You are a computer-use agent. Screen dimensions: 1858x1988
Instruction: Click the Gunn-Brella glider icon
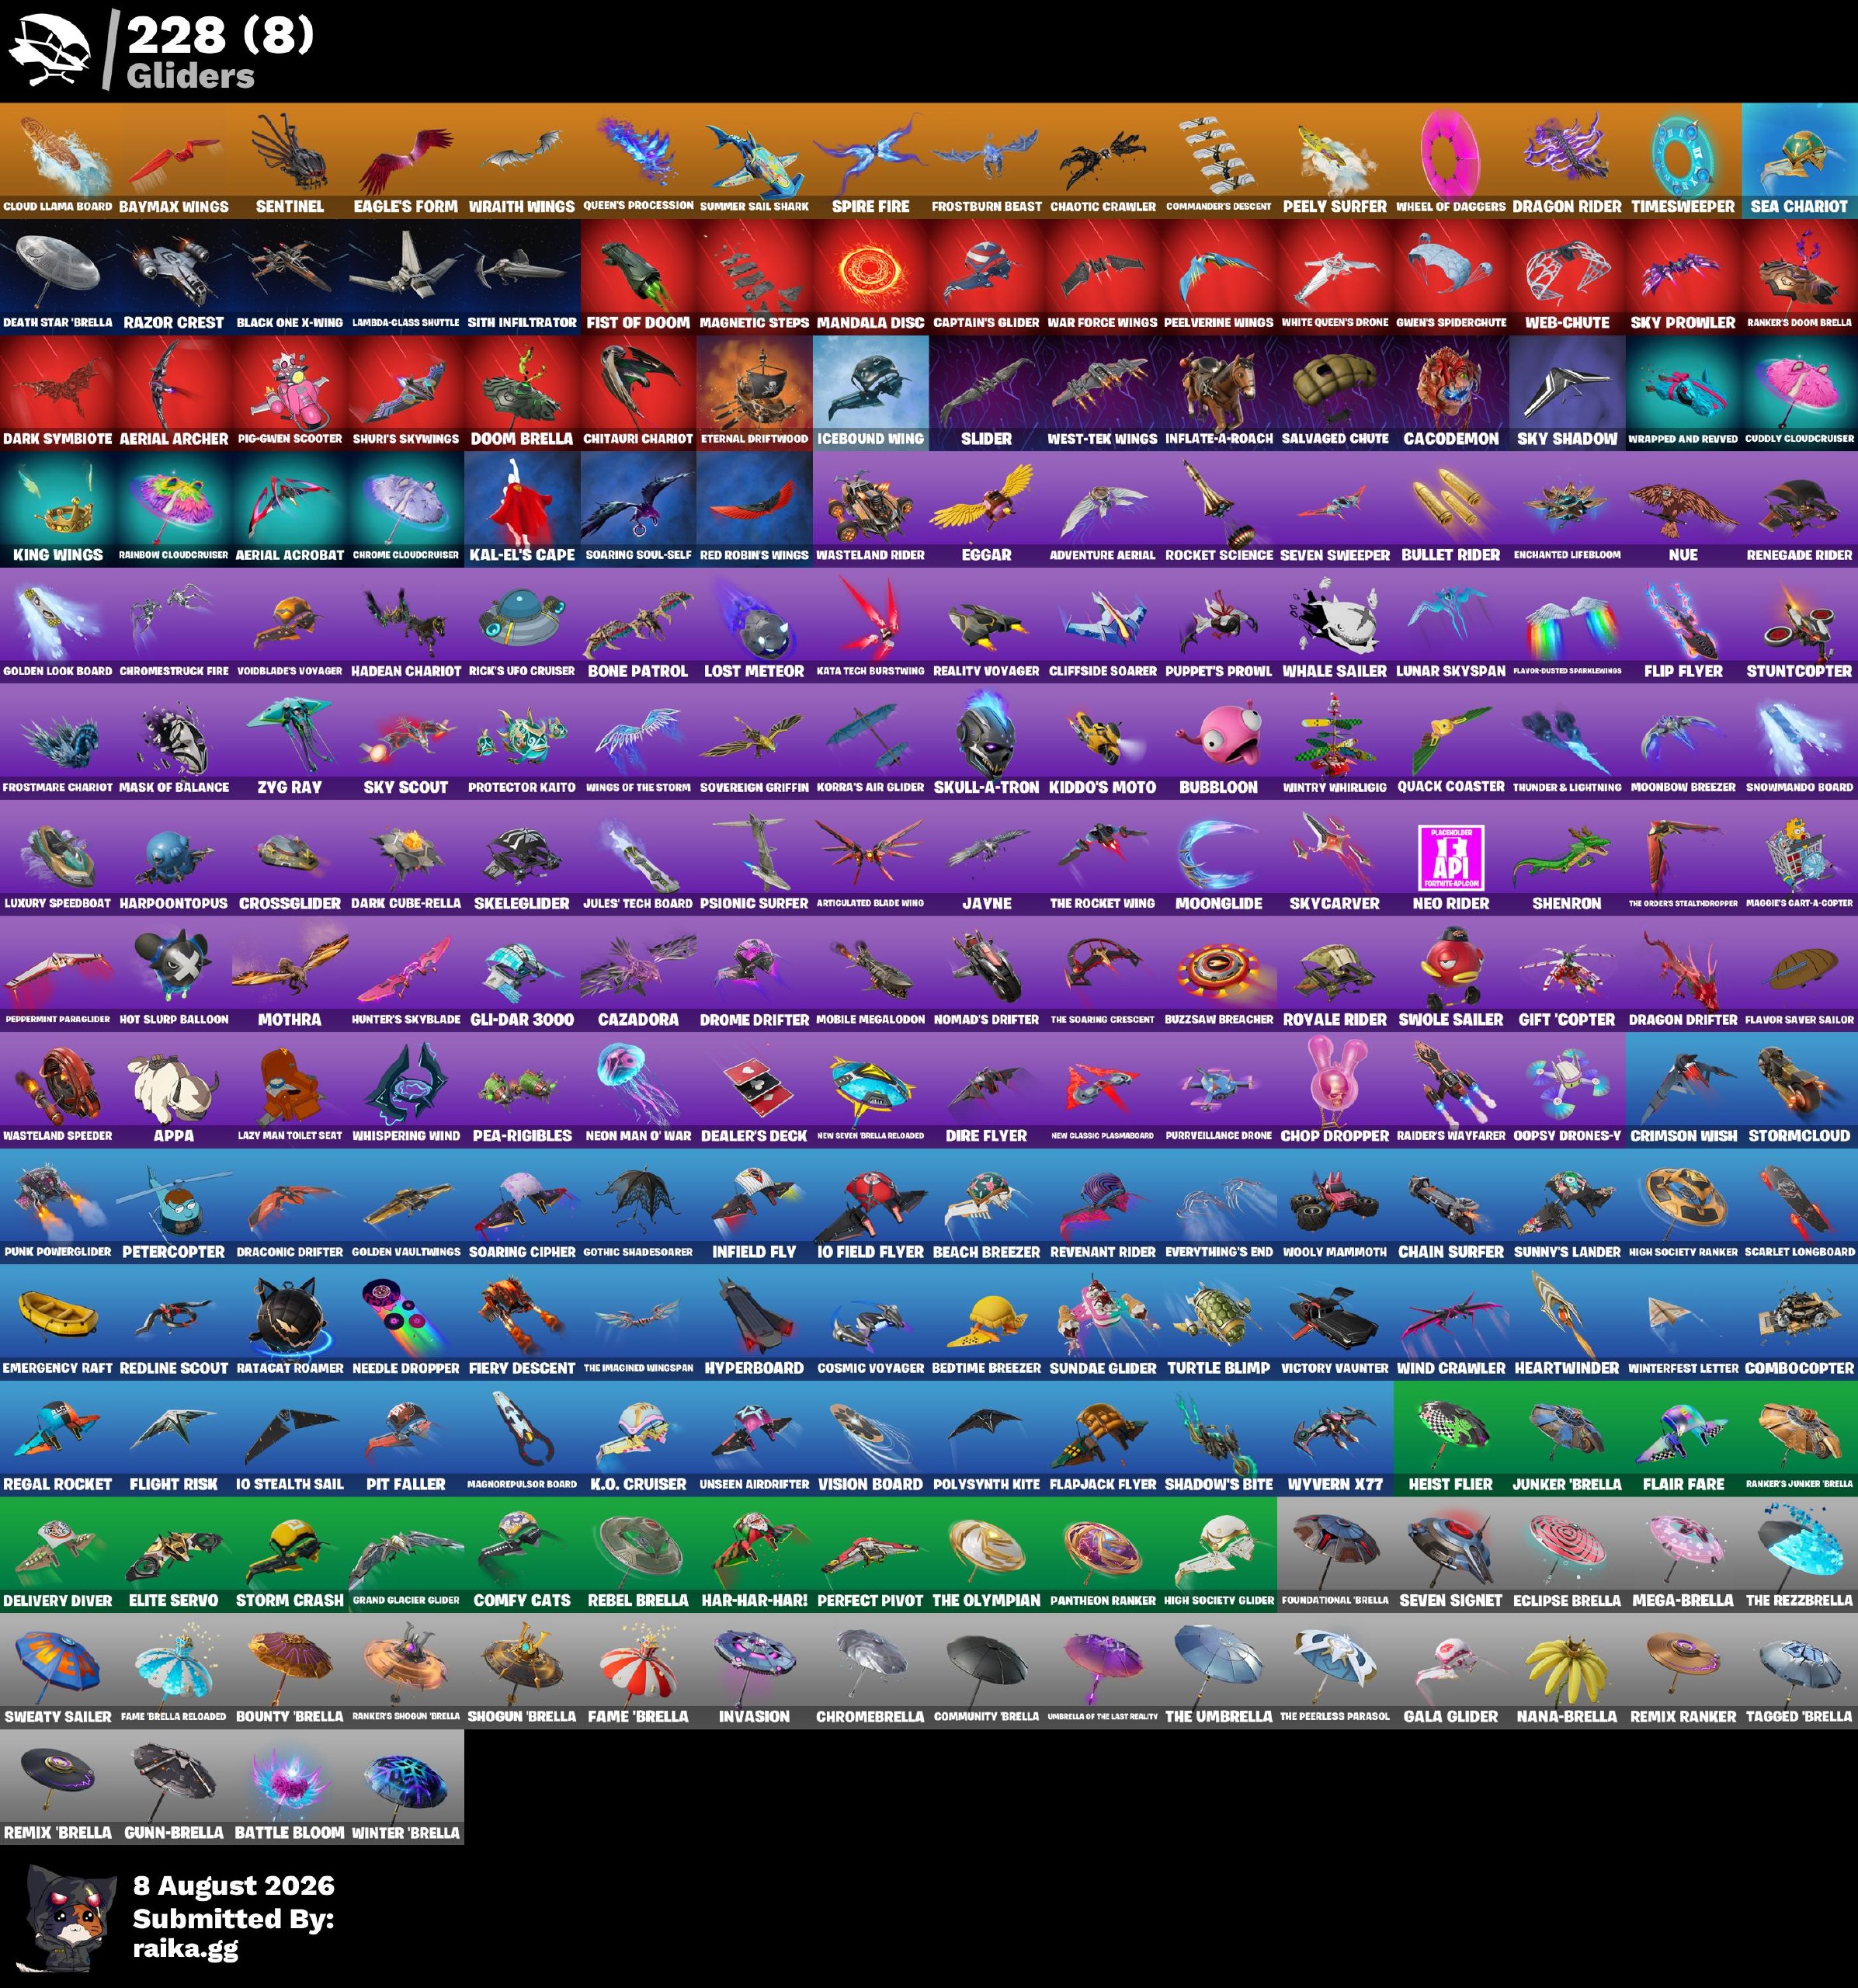[174, 1785]
